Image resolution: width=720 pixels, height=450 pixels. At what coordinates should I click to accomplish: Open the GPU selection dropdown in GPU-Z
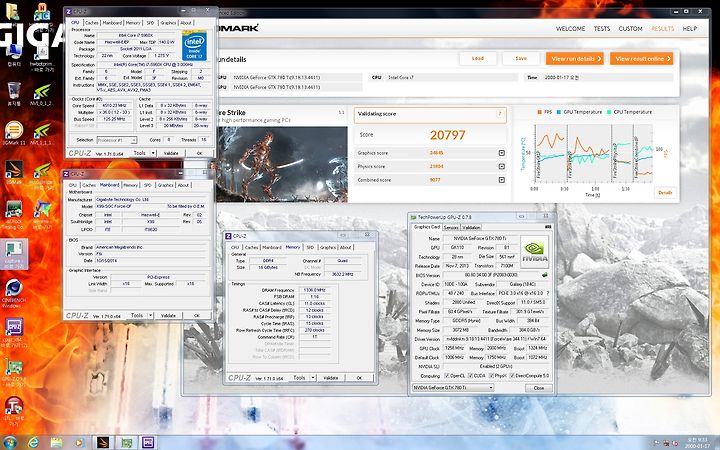click(453, 388)
